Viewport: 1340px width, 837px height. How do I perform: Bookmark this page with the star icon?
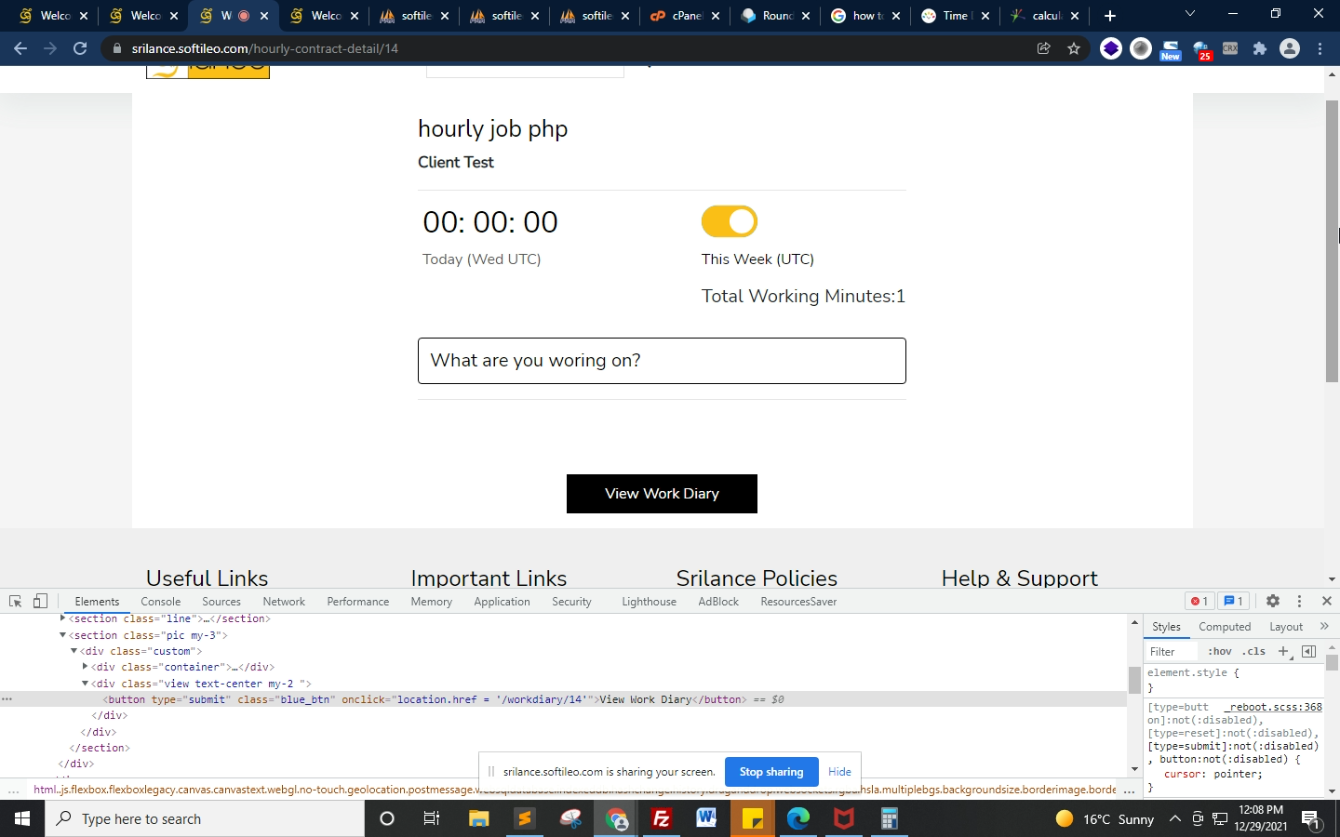[x=1073, y=48]
